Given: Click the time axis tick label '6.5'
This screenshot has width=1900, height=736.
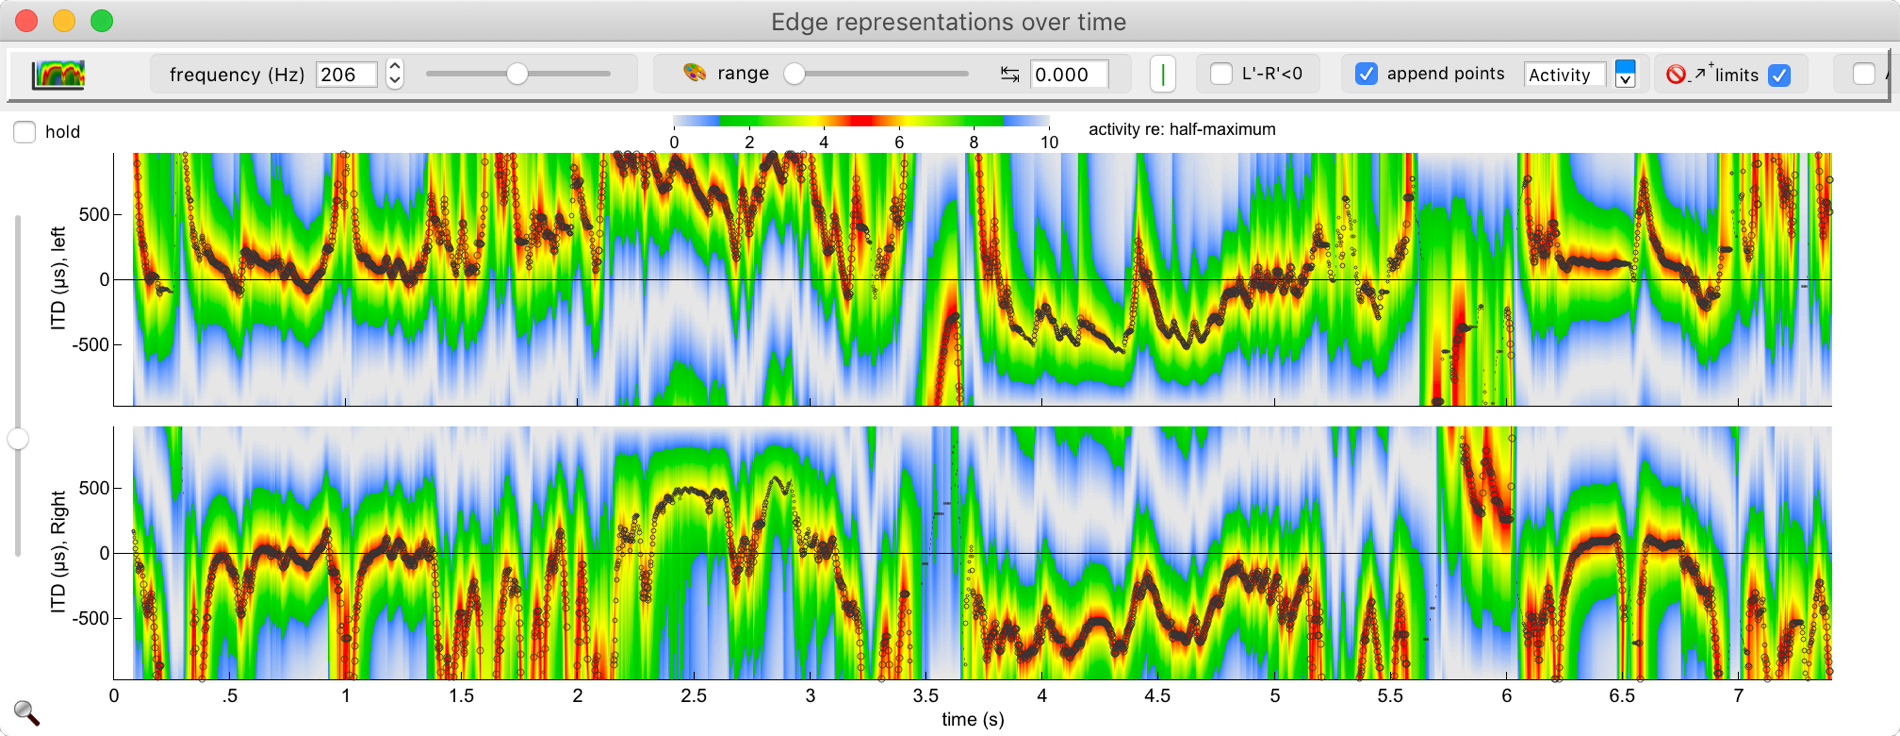Looking at the screenshot, I should [1622, 696].
